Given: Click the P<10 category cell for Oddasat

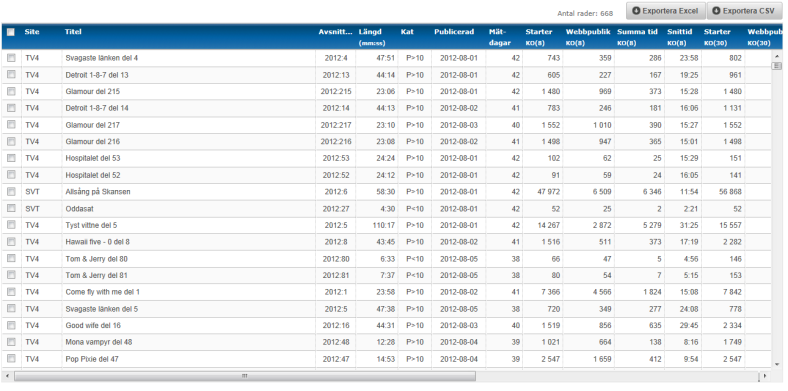Looking at the screenshot, I should [x=415, y=208].
